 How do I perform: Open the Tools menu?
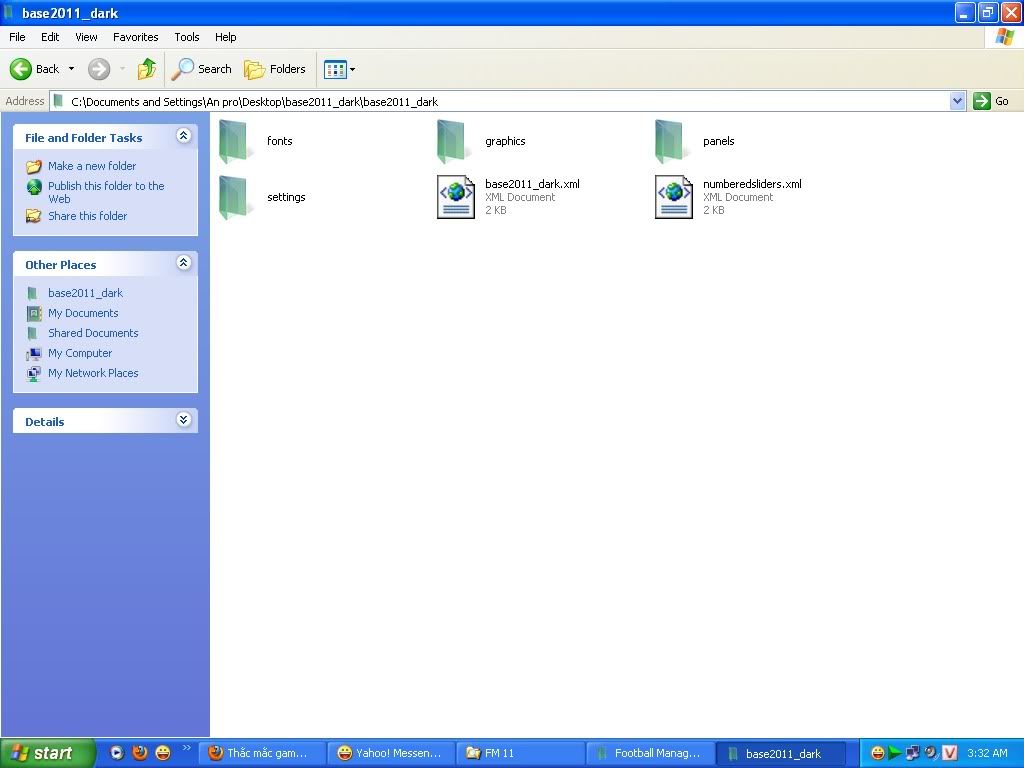tap(187, 37)
